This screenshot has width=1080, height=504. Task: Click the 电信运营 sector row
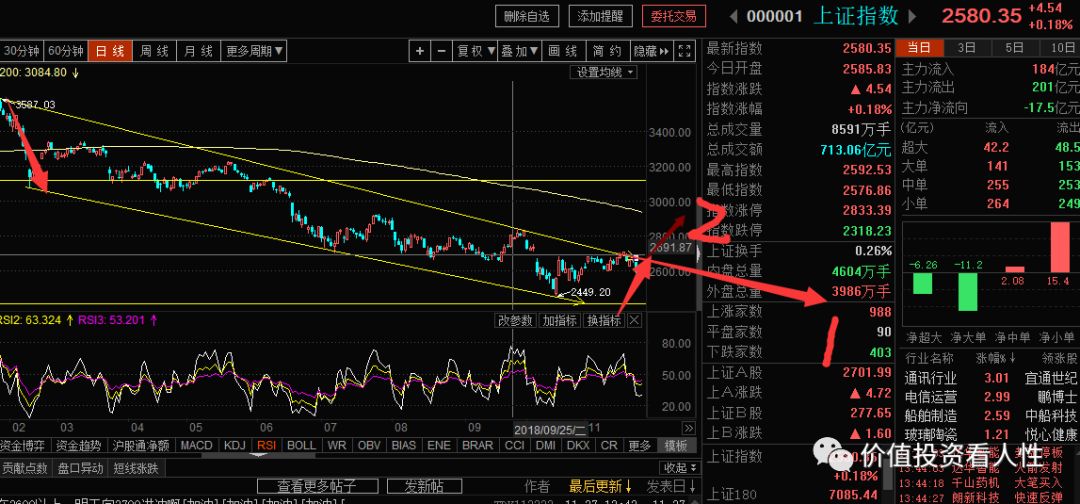[990, 397]
